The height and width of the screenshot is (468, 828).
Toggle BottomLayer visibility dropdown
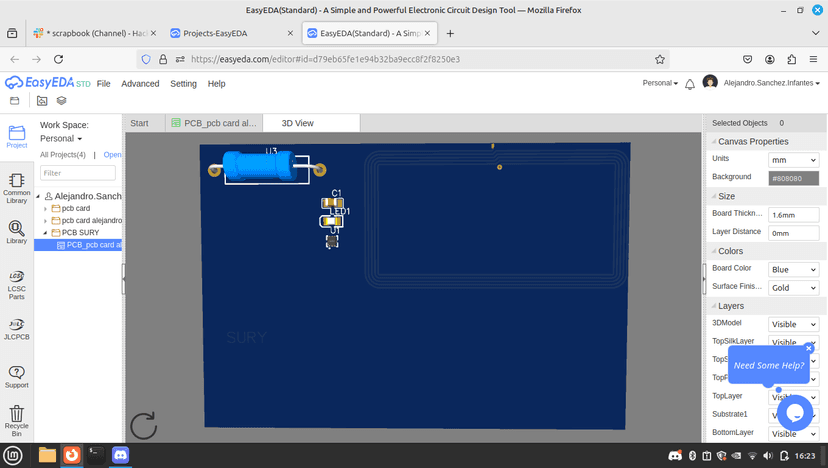pyautogui.click(x=793, y=434)
